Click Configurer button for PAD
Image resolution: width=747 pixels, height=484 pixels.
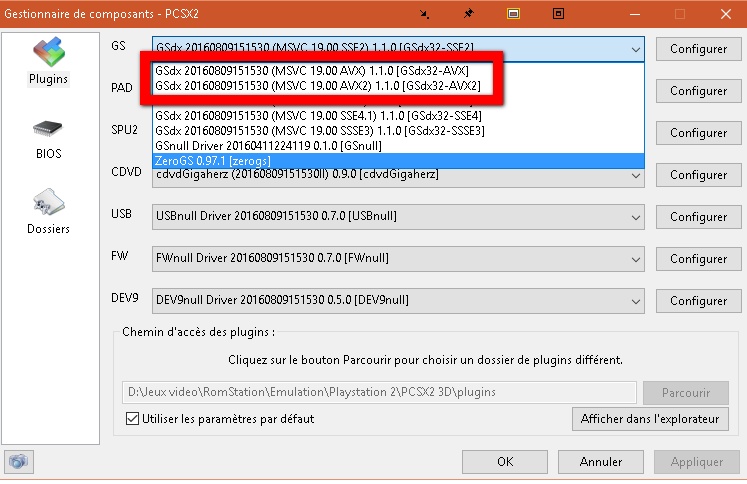click(698, 91)
